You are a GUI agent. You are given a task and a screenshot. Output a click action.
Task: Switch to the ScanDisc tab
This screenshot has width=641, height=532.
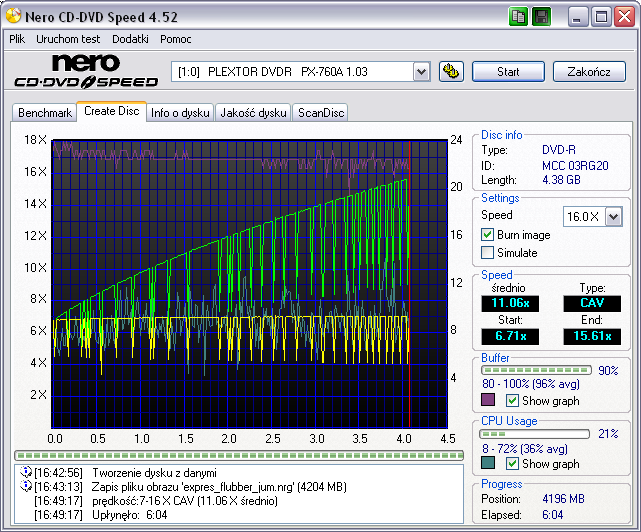(x=321, y=112)
